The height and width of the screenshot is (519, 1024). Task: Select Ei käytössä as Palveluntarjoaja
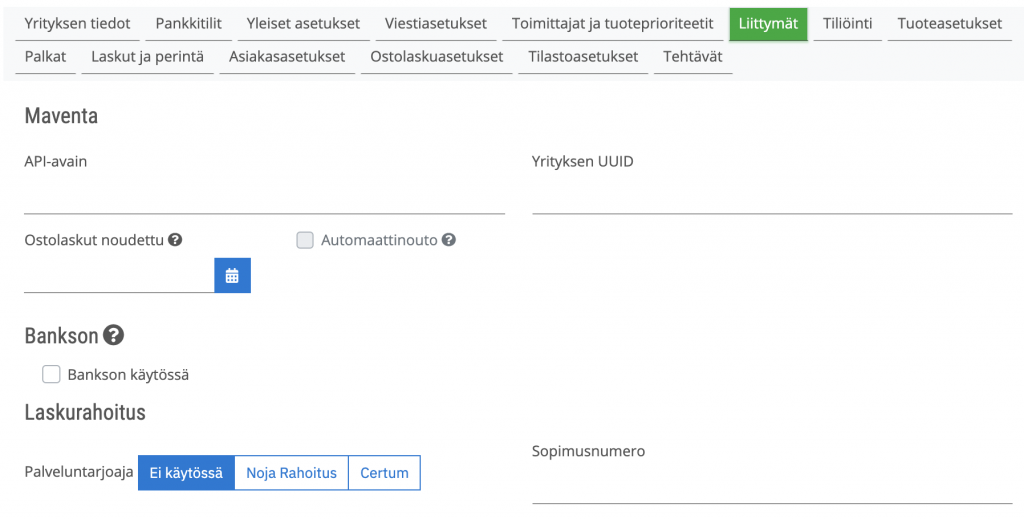(x=186, y=473)
